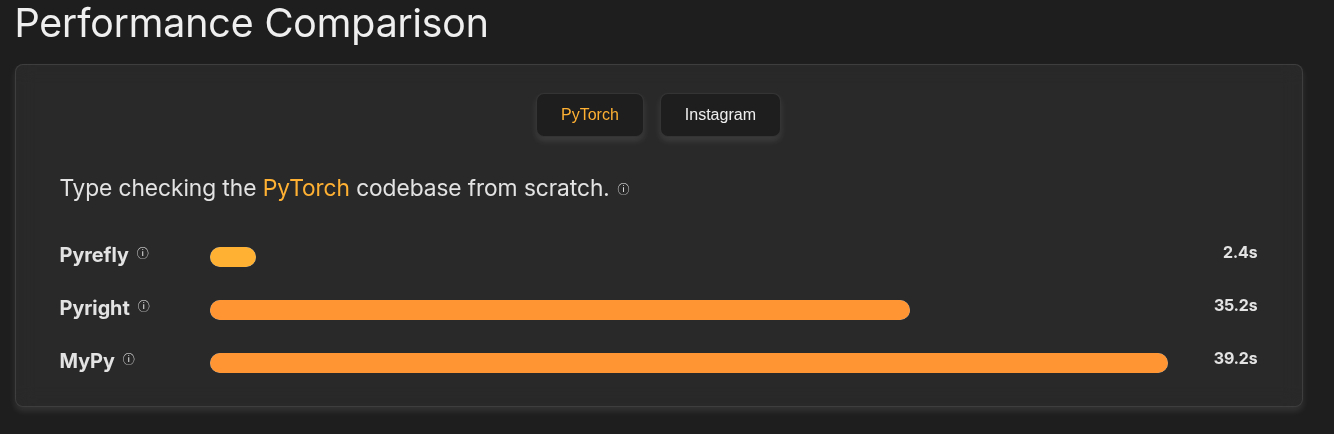
Task: Click the 'codebase from scratch.' phrase
Action: click(x=483, y=188)
